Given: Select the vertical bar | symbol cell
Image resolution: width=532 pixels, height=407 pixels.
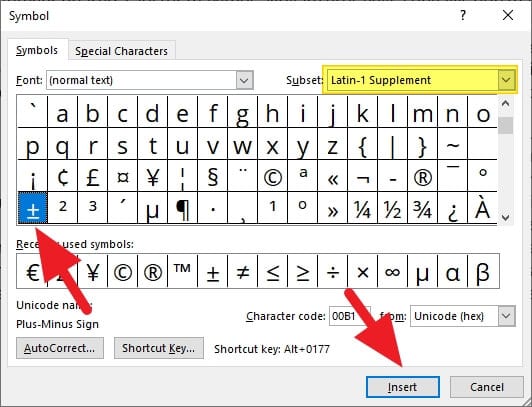Looking at the screenshot, I should 392,144.
